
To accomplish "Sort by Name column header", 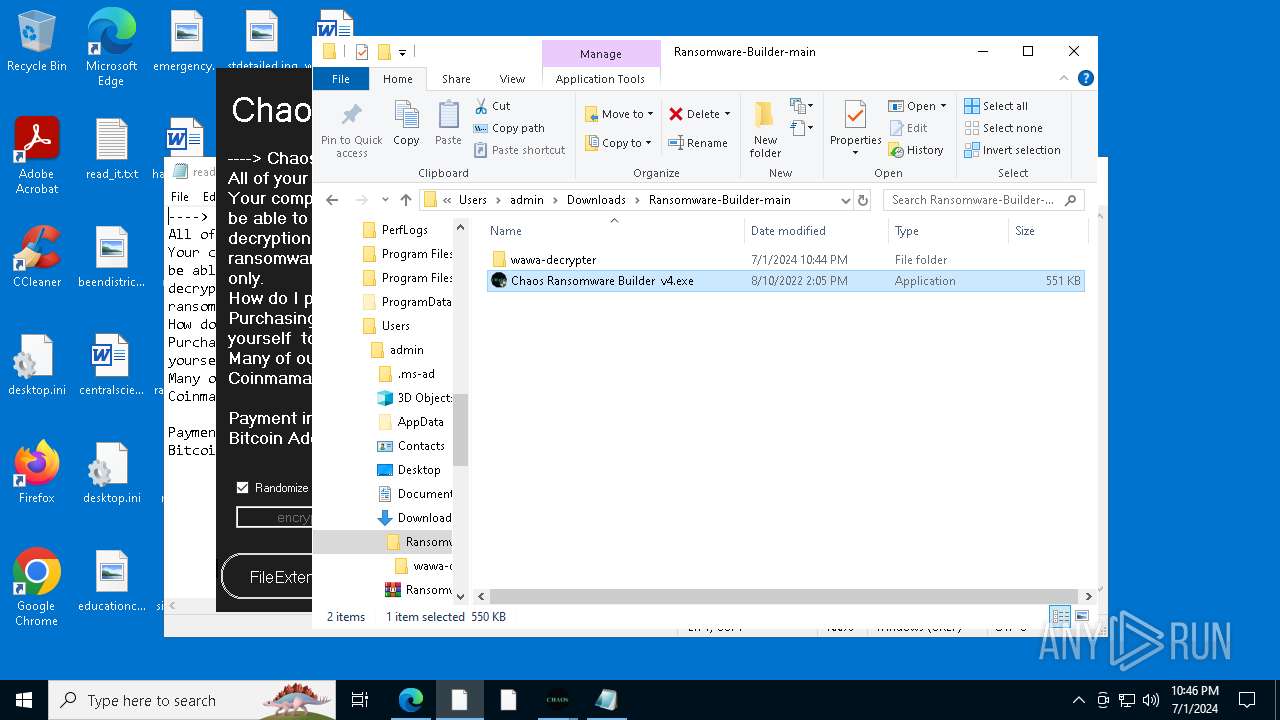I will click(x=615, y=231).
